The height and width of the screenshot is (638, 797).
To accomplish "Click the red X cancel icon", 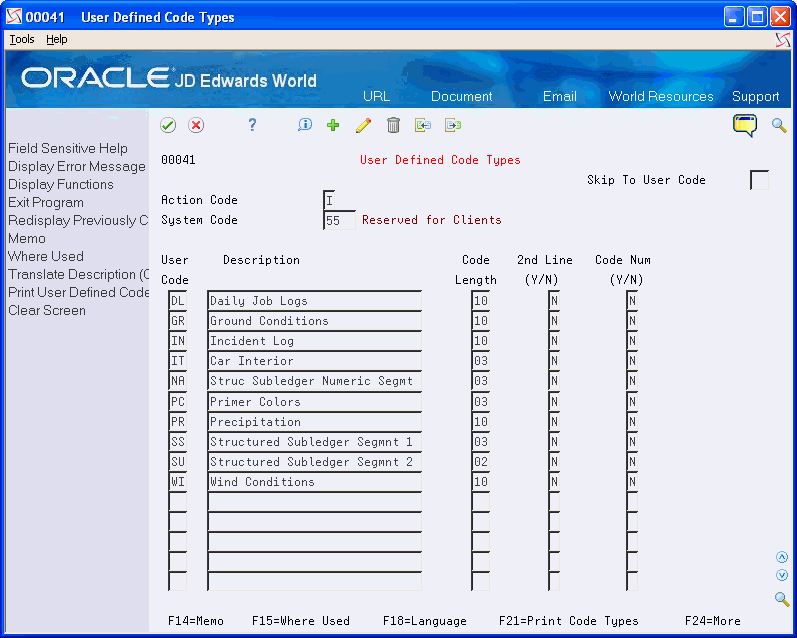I will [x=196, y=125].
